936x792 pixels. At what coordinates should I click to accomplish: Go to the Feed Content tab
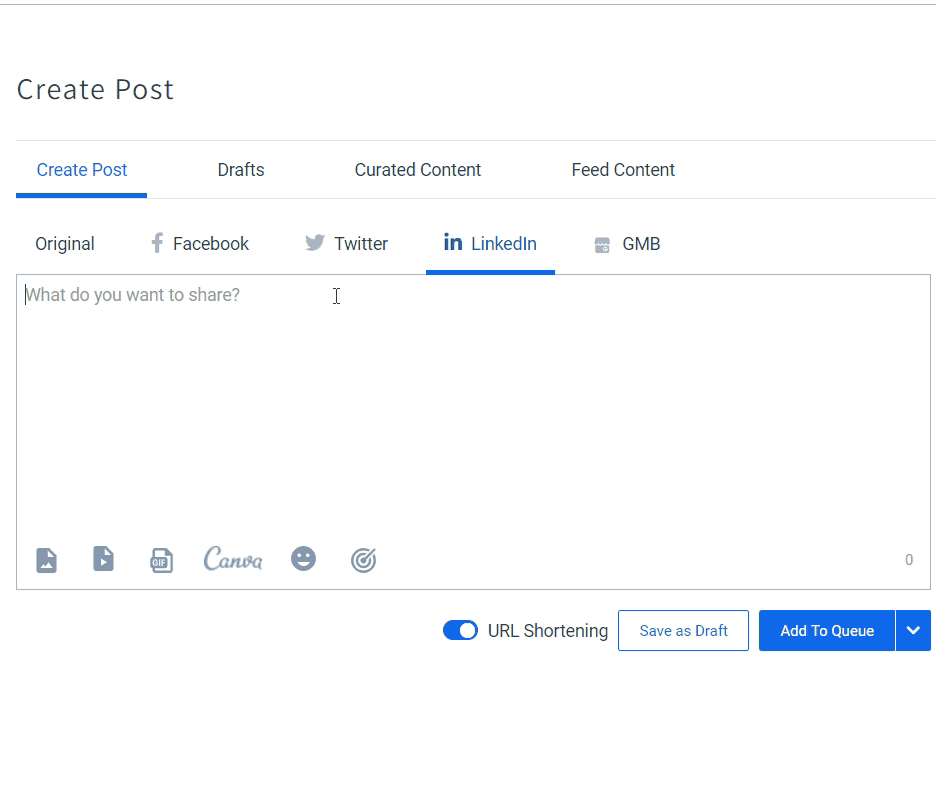pyautogui.click(x=623, y=170)
